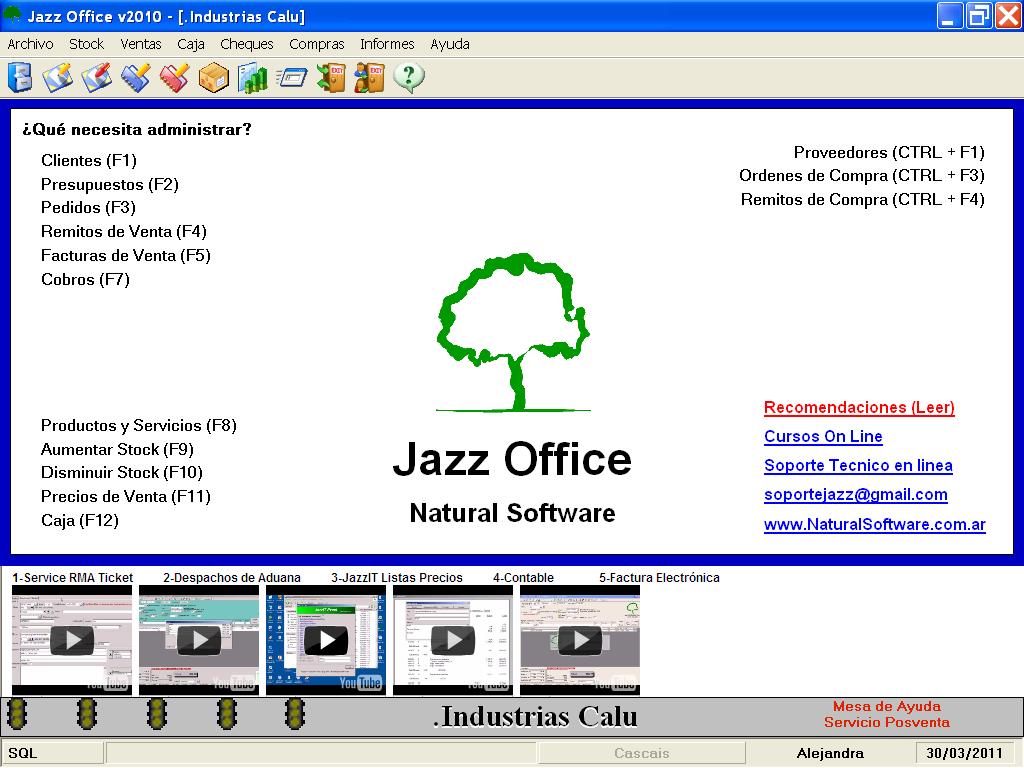The height and width of the screenshot is (768, 1024).
Task: Open the Informes menu
Action: 387,44
